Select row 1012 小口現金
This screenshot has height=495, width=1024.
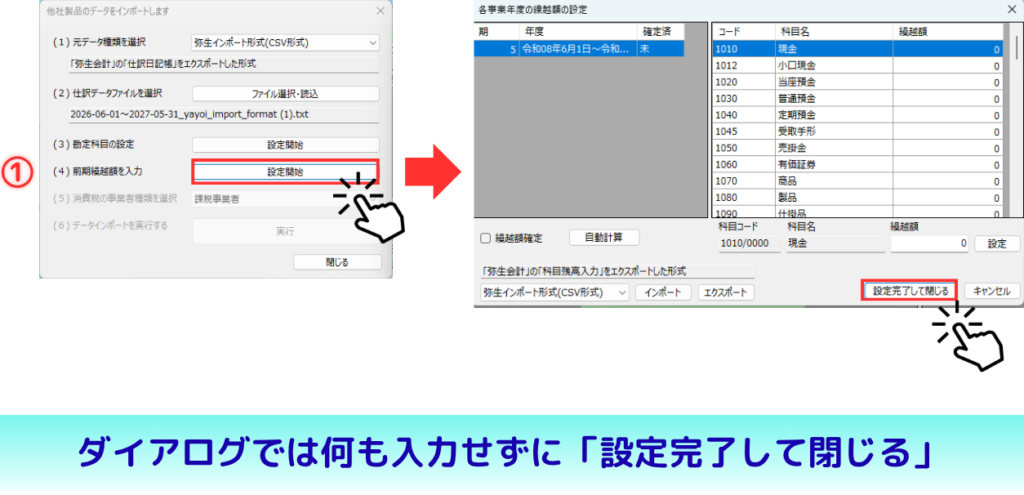[x=857, y=66]
